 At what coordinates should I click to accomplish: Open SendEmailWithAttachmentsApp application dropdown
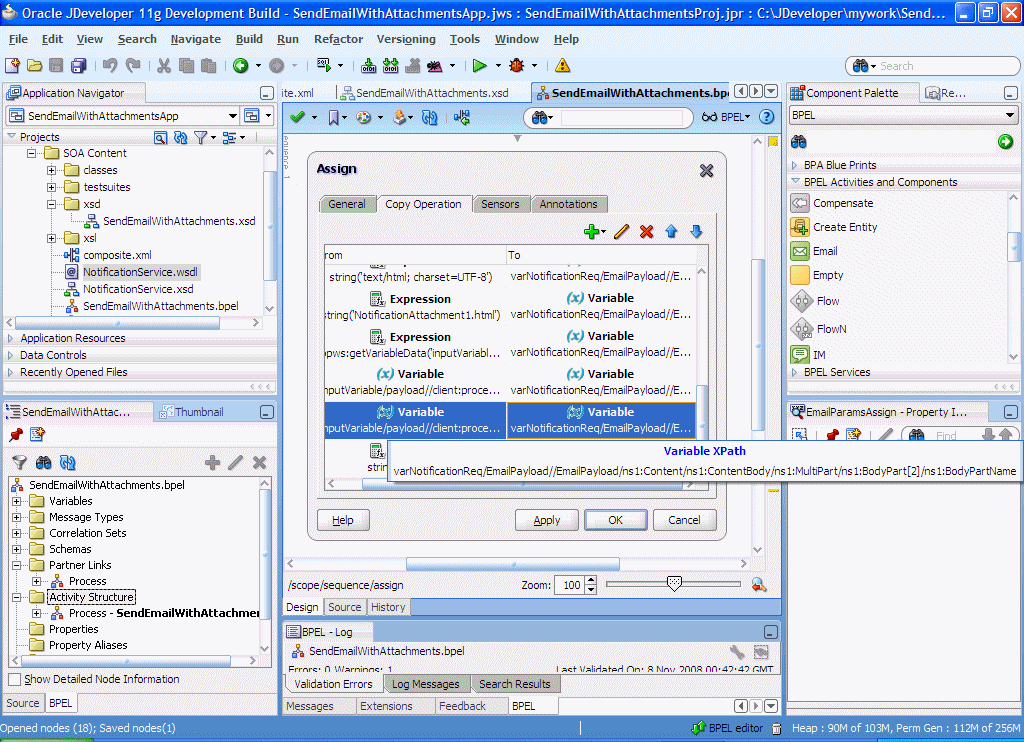pos(232,116)
